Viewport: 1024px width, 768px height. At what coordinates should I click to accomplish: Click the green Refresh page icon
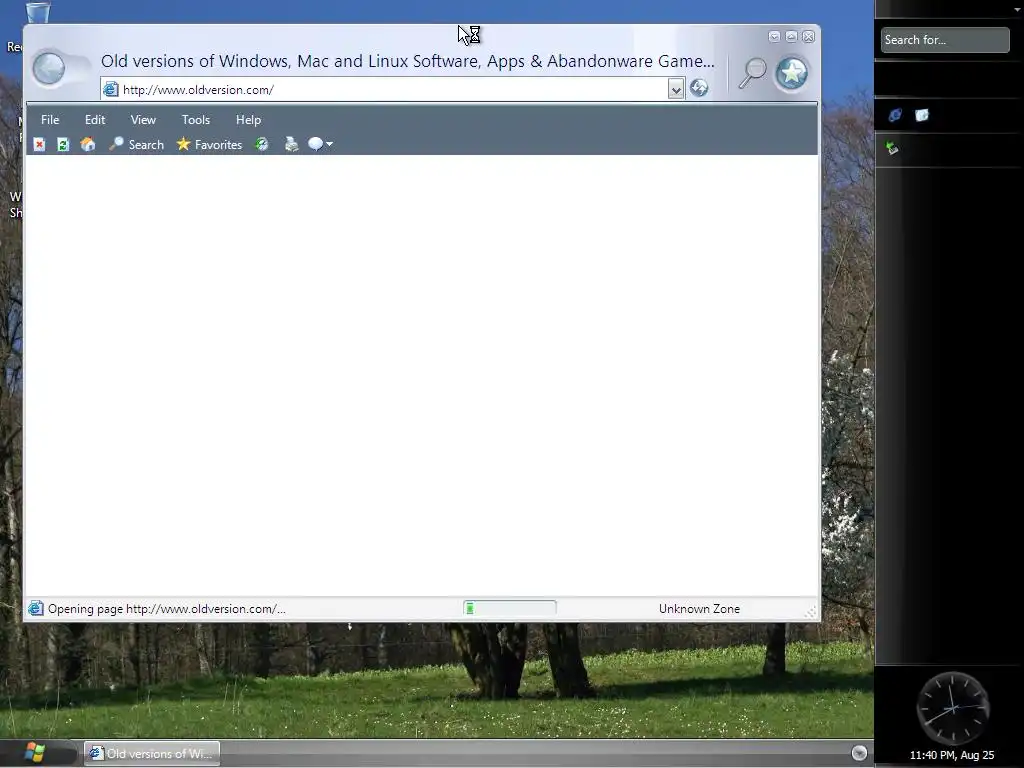tap(63, 144)
